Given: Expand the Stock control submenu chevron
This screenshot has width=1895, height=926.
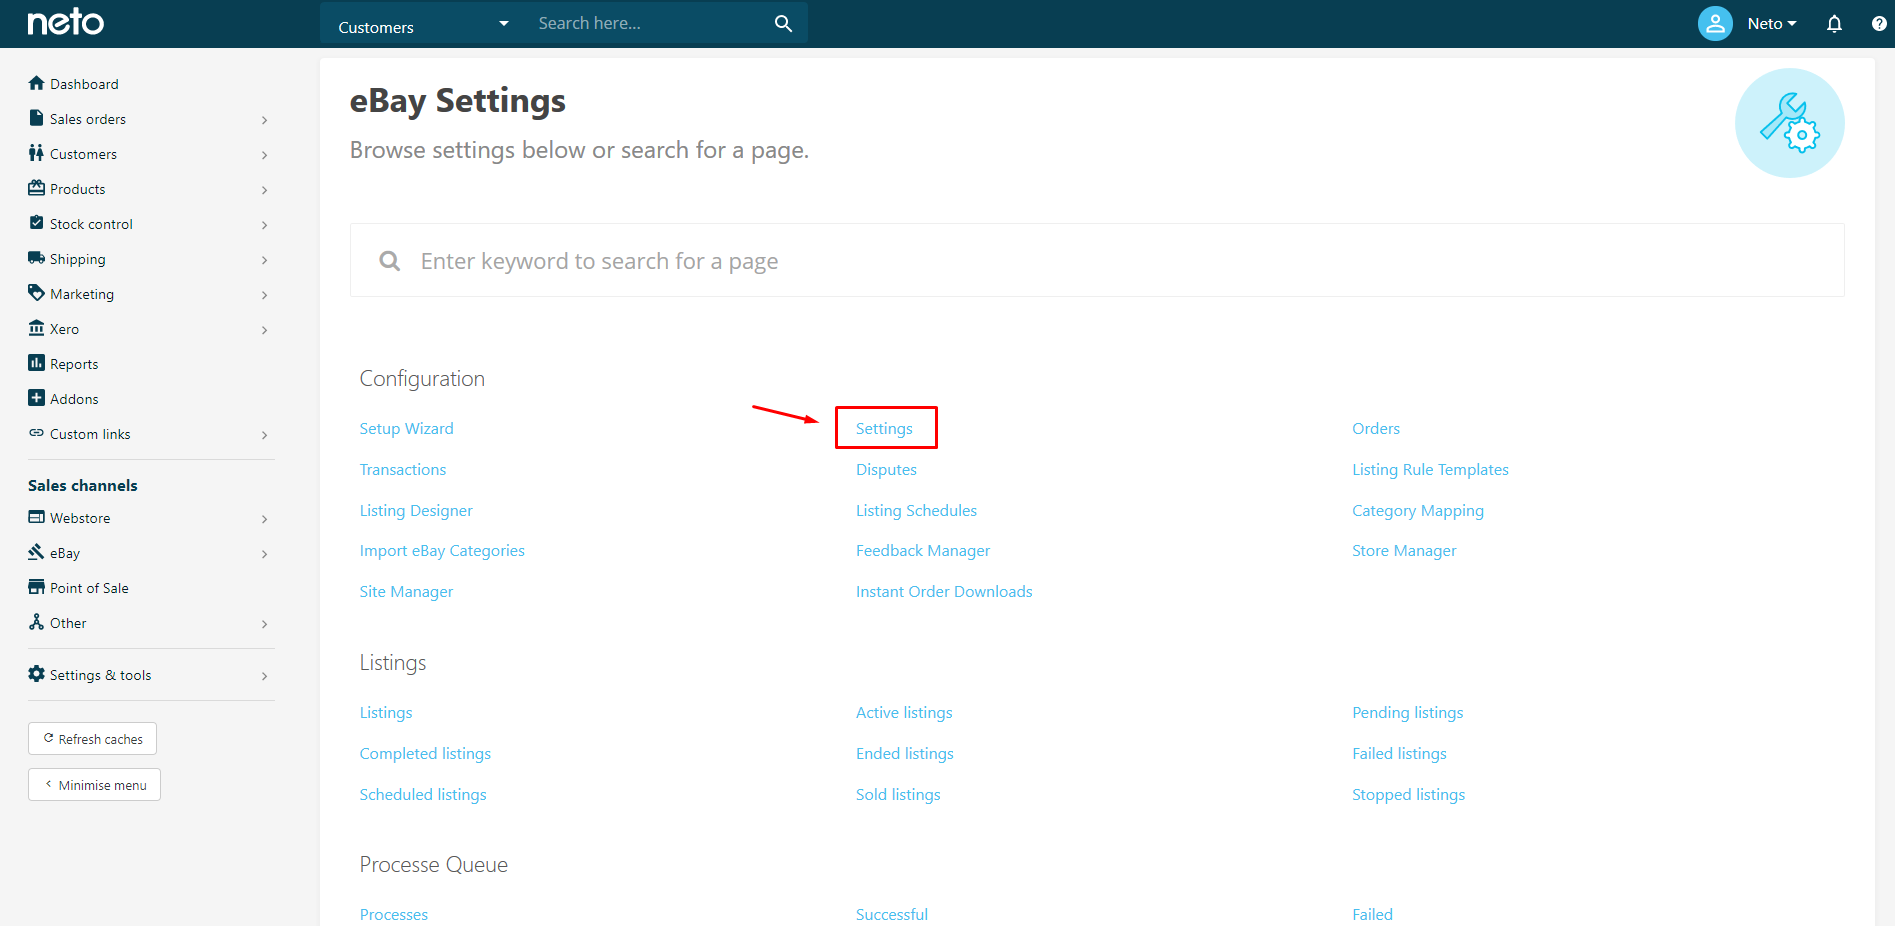Looking at the screenshot, I should (265, 225).
